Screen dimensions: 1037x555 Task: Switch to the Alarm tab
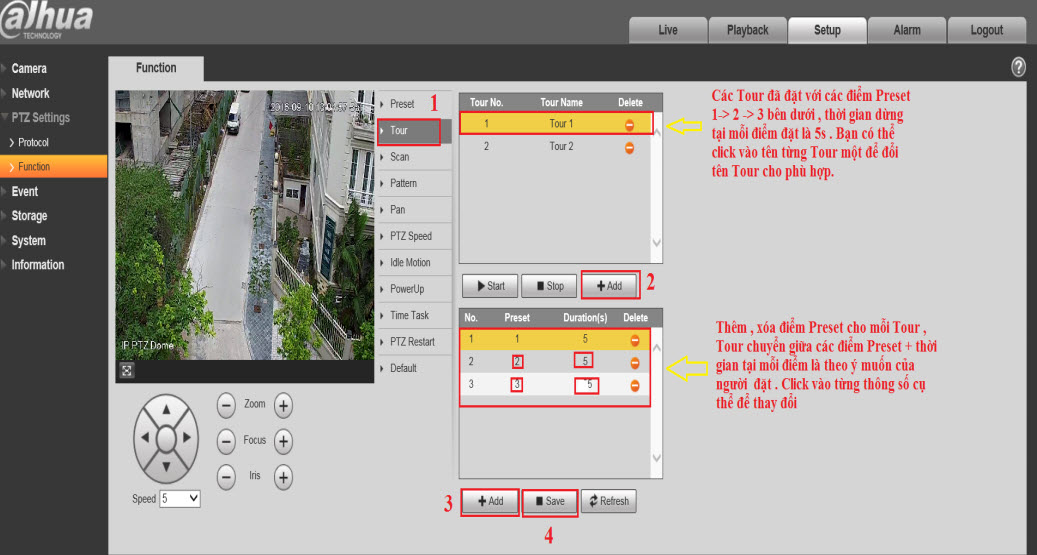[906, 30]
